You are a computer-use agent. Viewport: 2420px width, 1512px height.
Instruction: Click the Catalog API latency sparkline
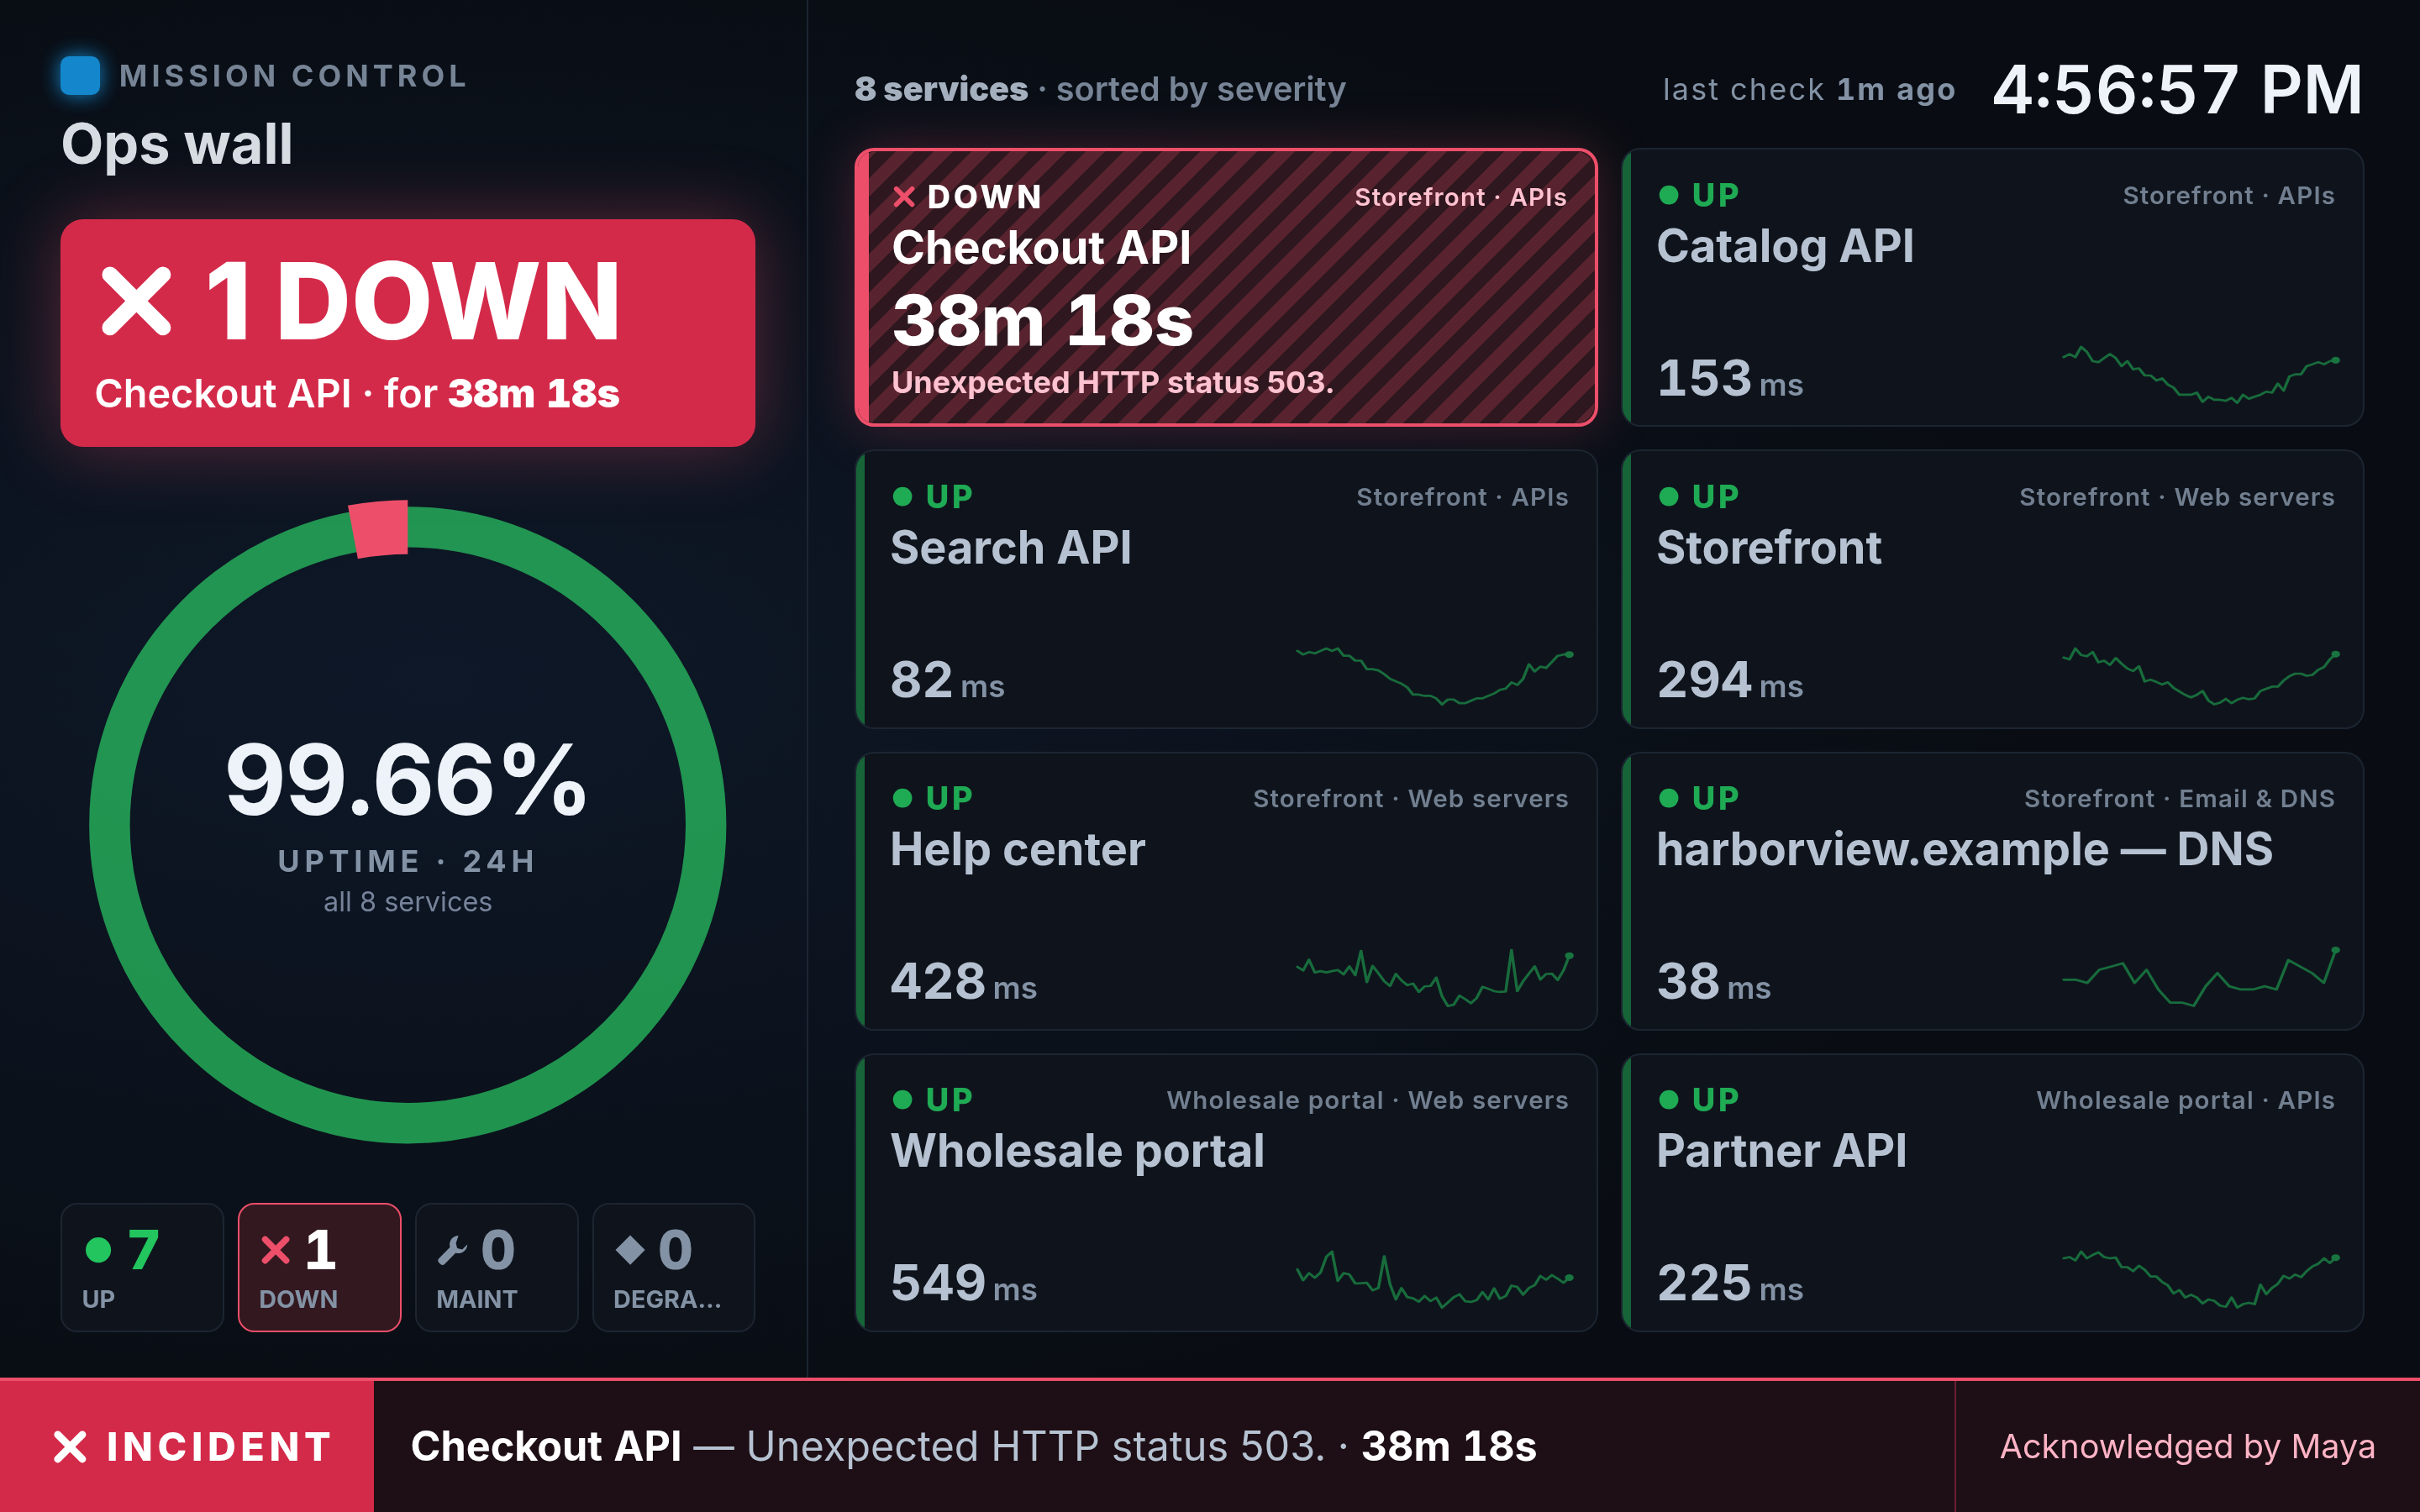tap(2201, 374)
